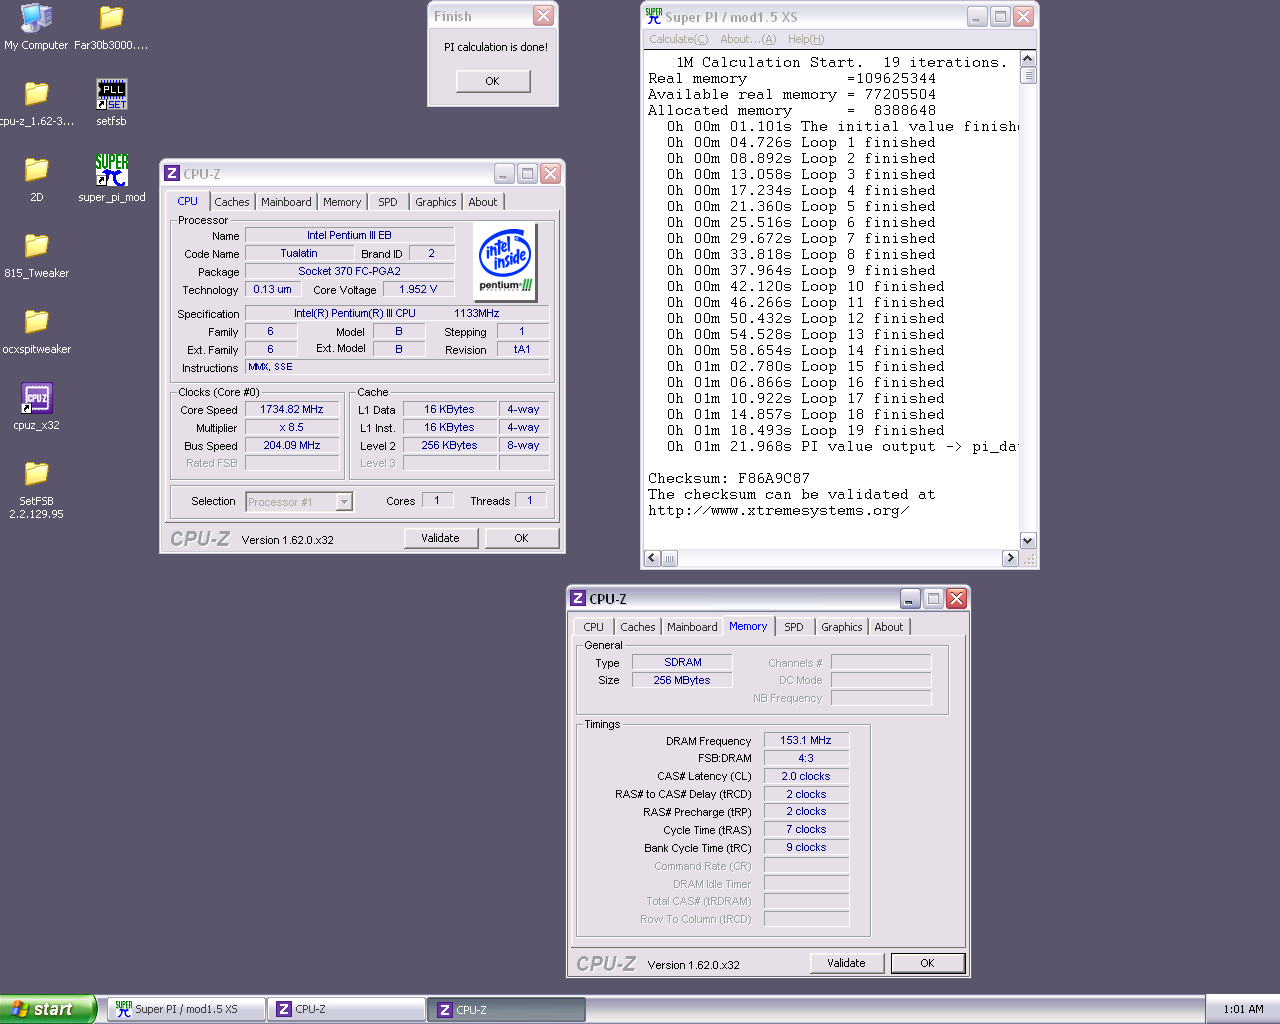Select the Caches tab in the Memory window
This screenshot has width=1280, height=1024.
coord(638,627)
